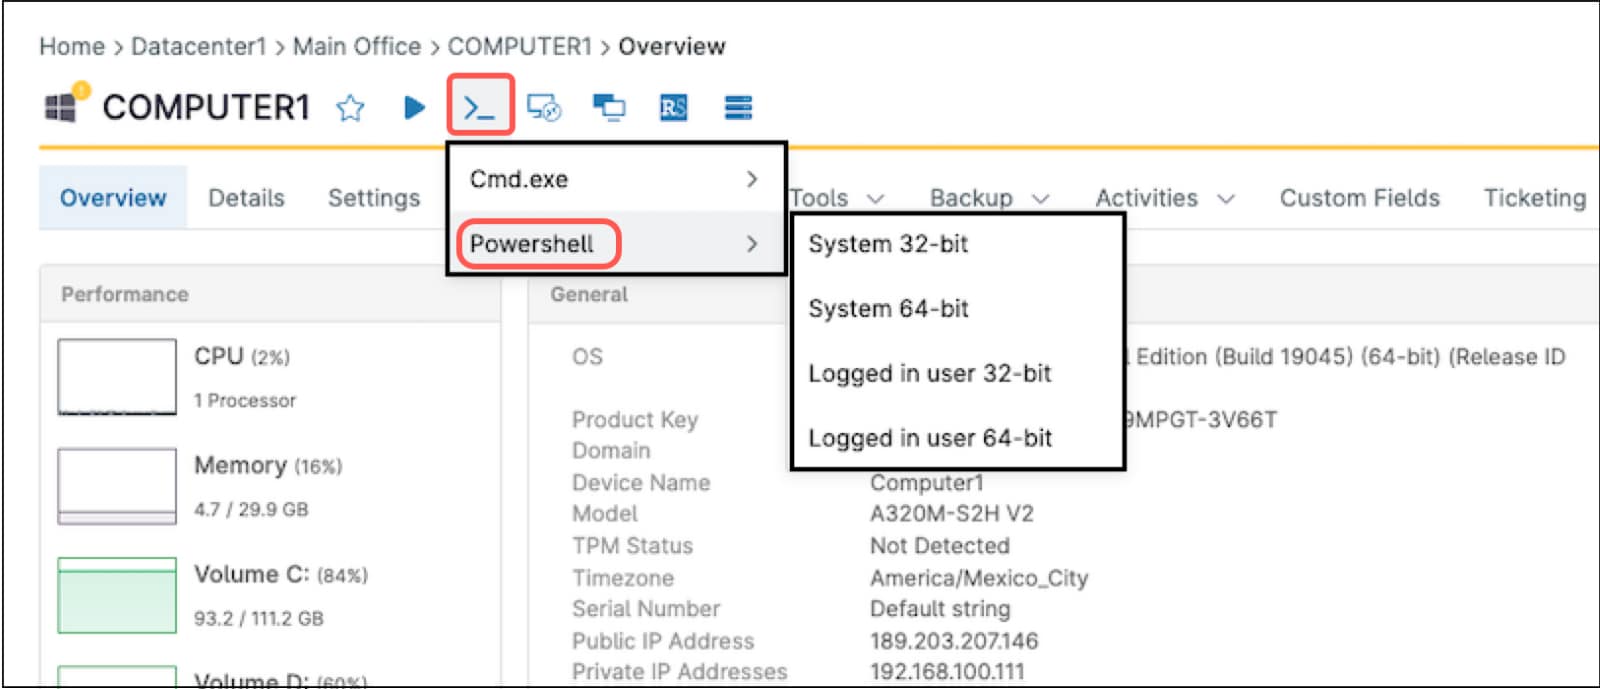Select Powershell from terminal menu
The image size is (1600, 689).
point(616,243)
